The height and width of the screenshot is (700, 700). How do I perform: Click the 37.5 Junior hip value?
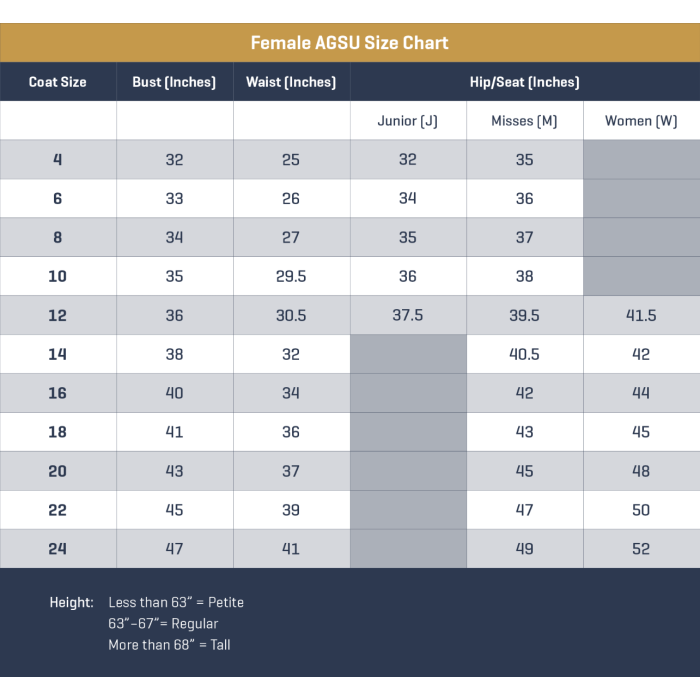(x=407, y=315)
